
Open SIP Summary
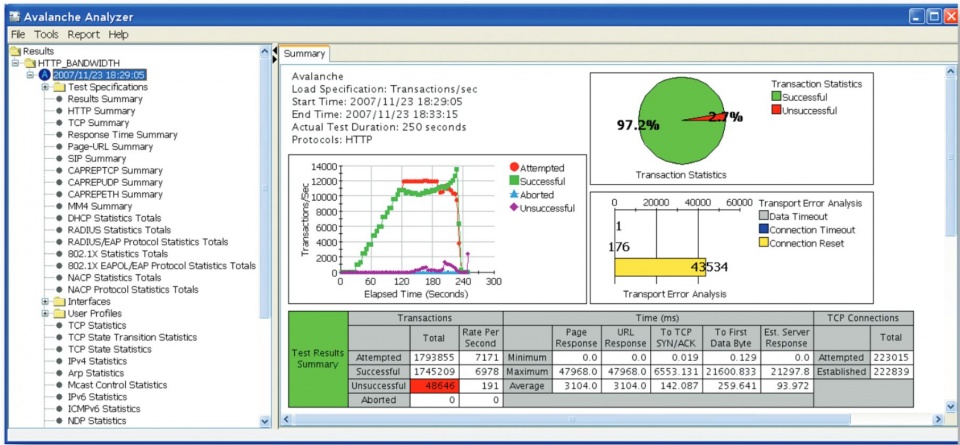coord(97,159)
